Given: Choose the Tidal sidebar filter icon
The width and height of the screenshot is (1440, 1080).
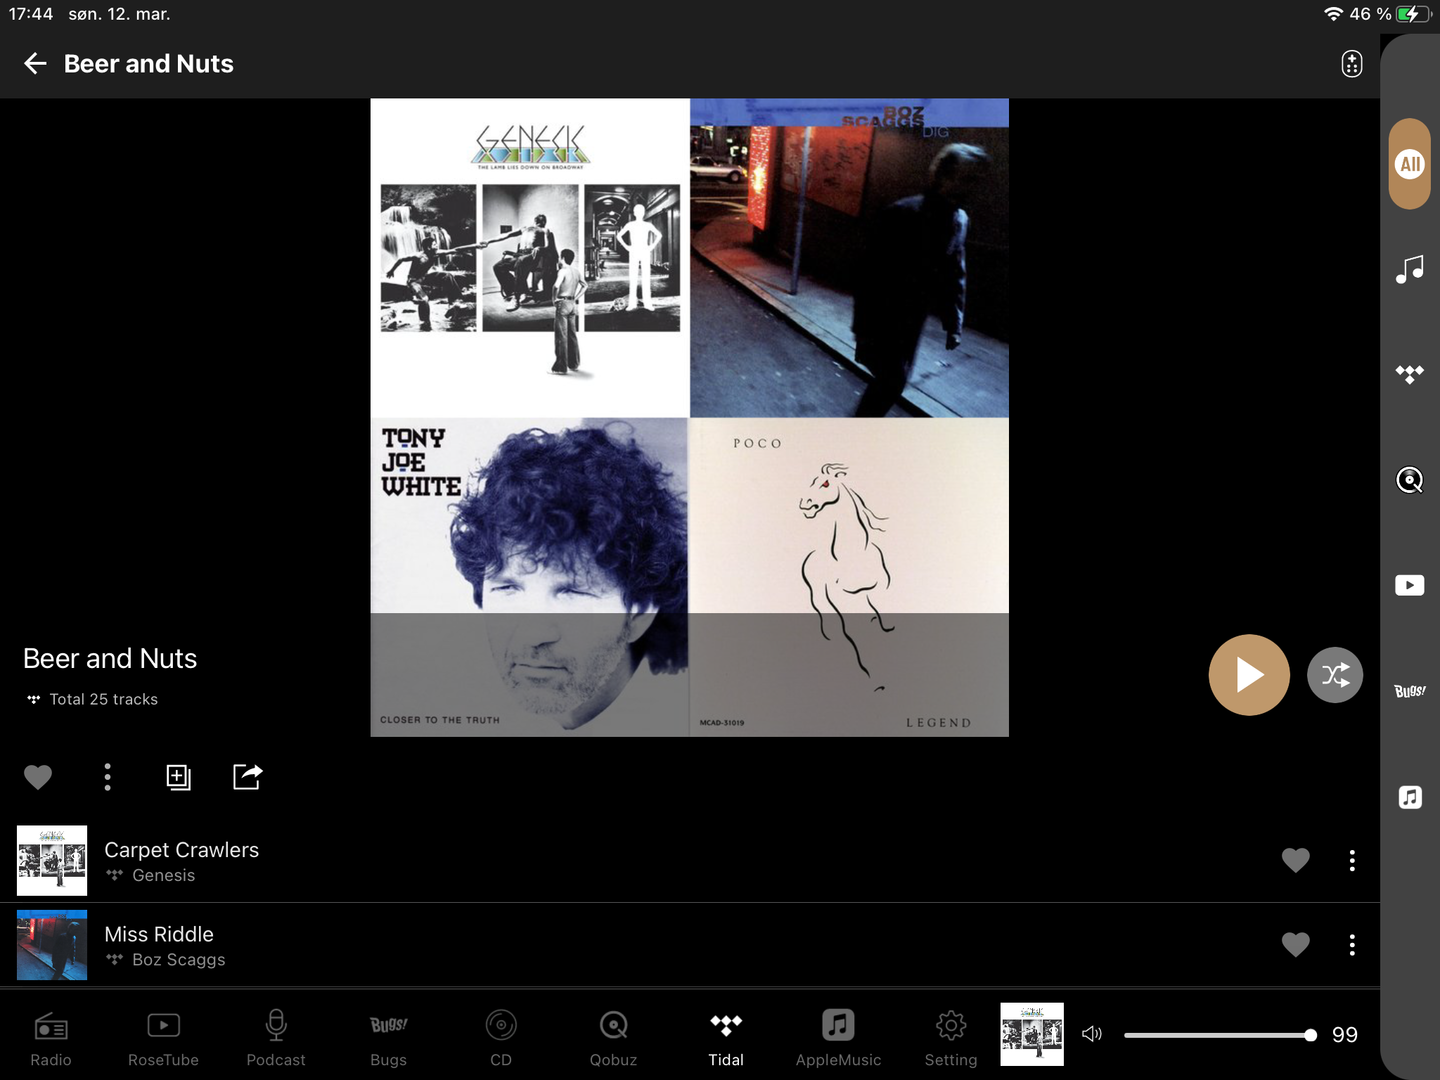Looking at the screenshot, I should click(1410, 374).
